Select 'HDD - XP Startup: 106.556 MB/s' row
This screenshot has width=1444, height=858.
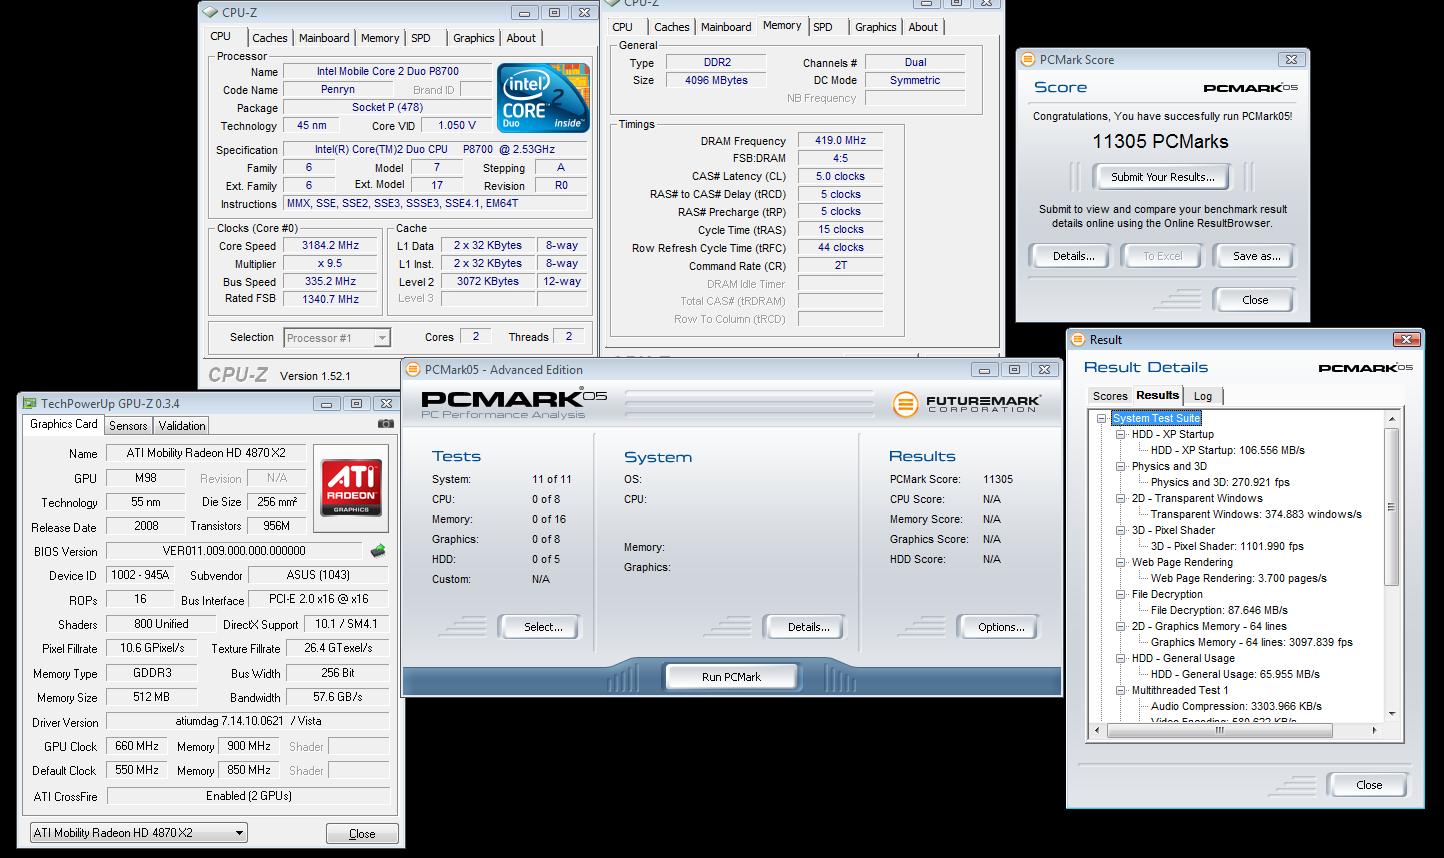click(x=1227, y=451)
